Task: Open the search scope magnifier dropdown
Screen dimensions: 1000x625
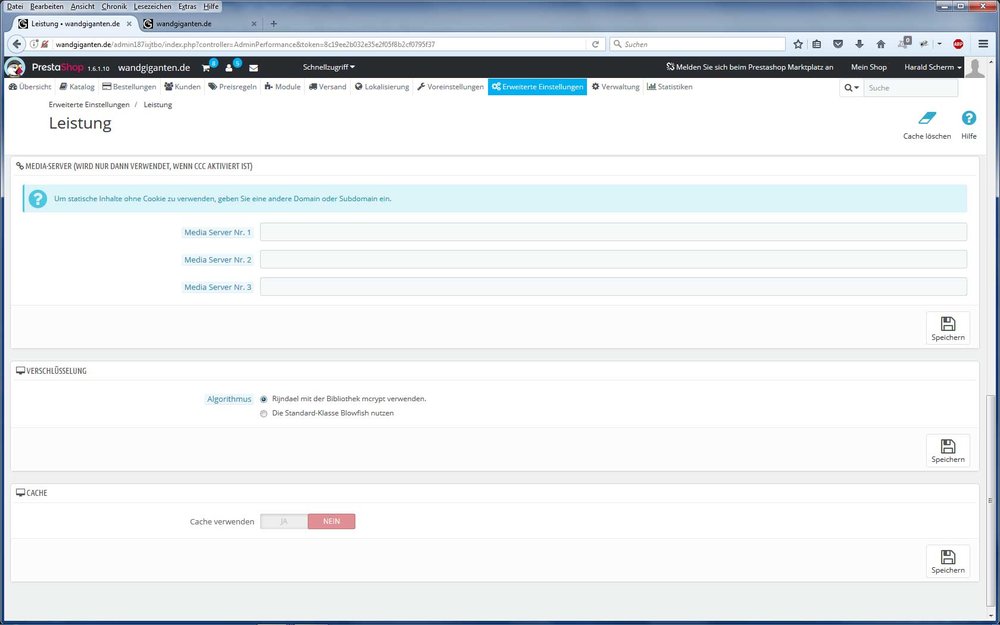Action: click(851, 87)
